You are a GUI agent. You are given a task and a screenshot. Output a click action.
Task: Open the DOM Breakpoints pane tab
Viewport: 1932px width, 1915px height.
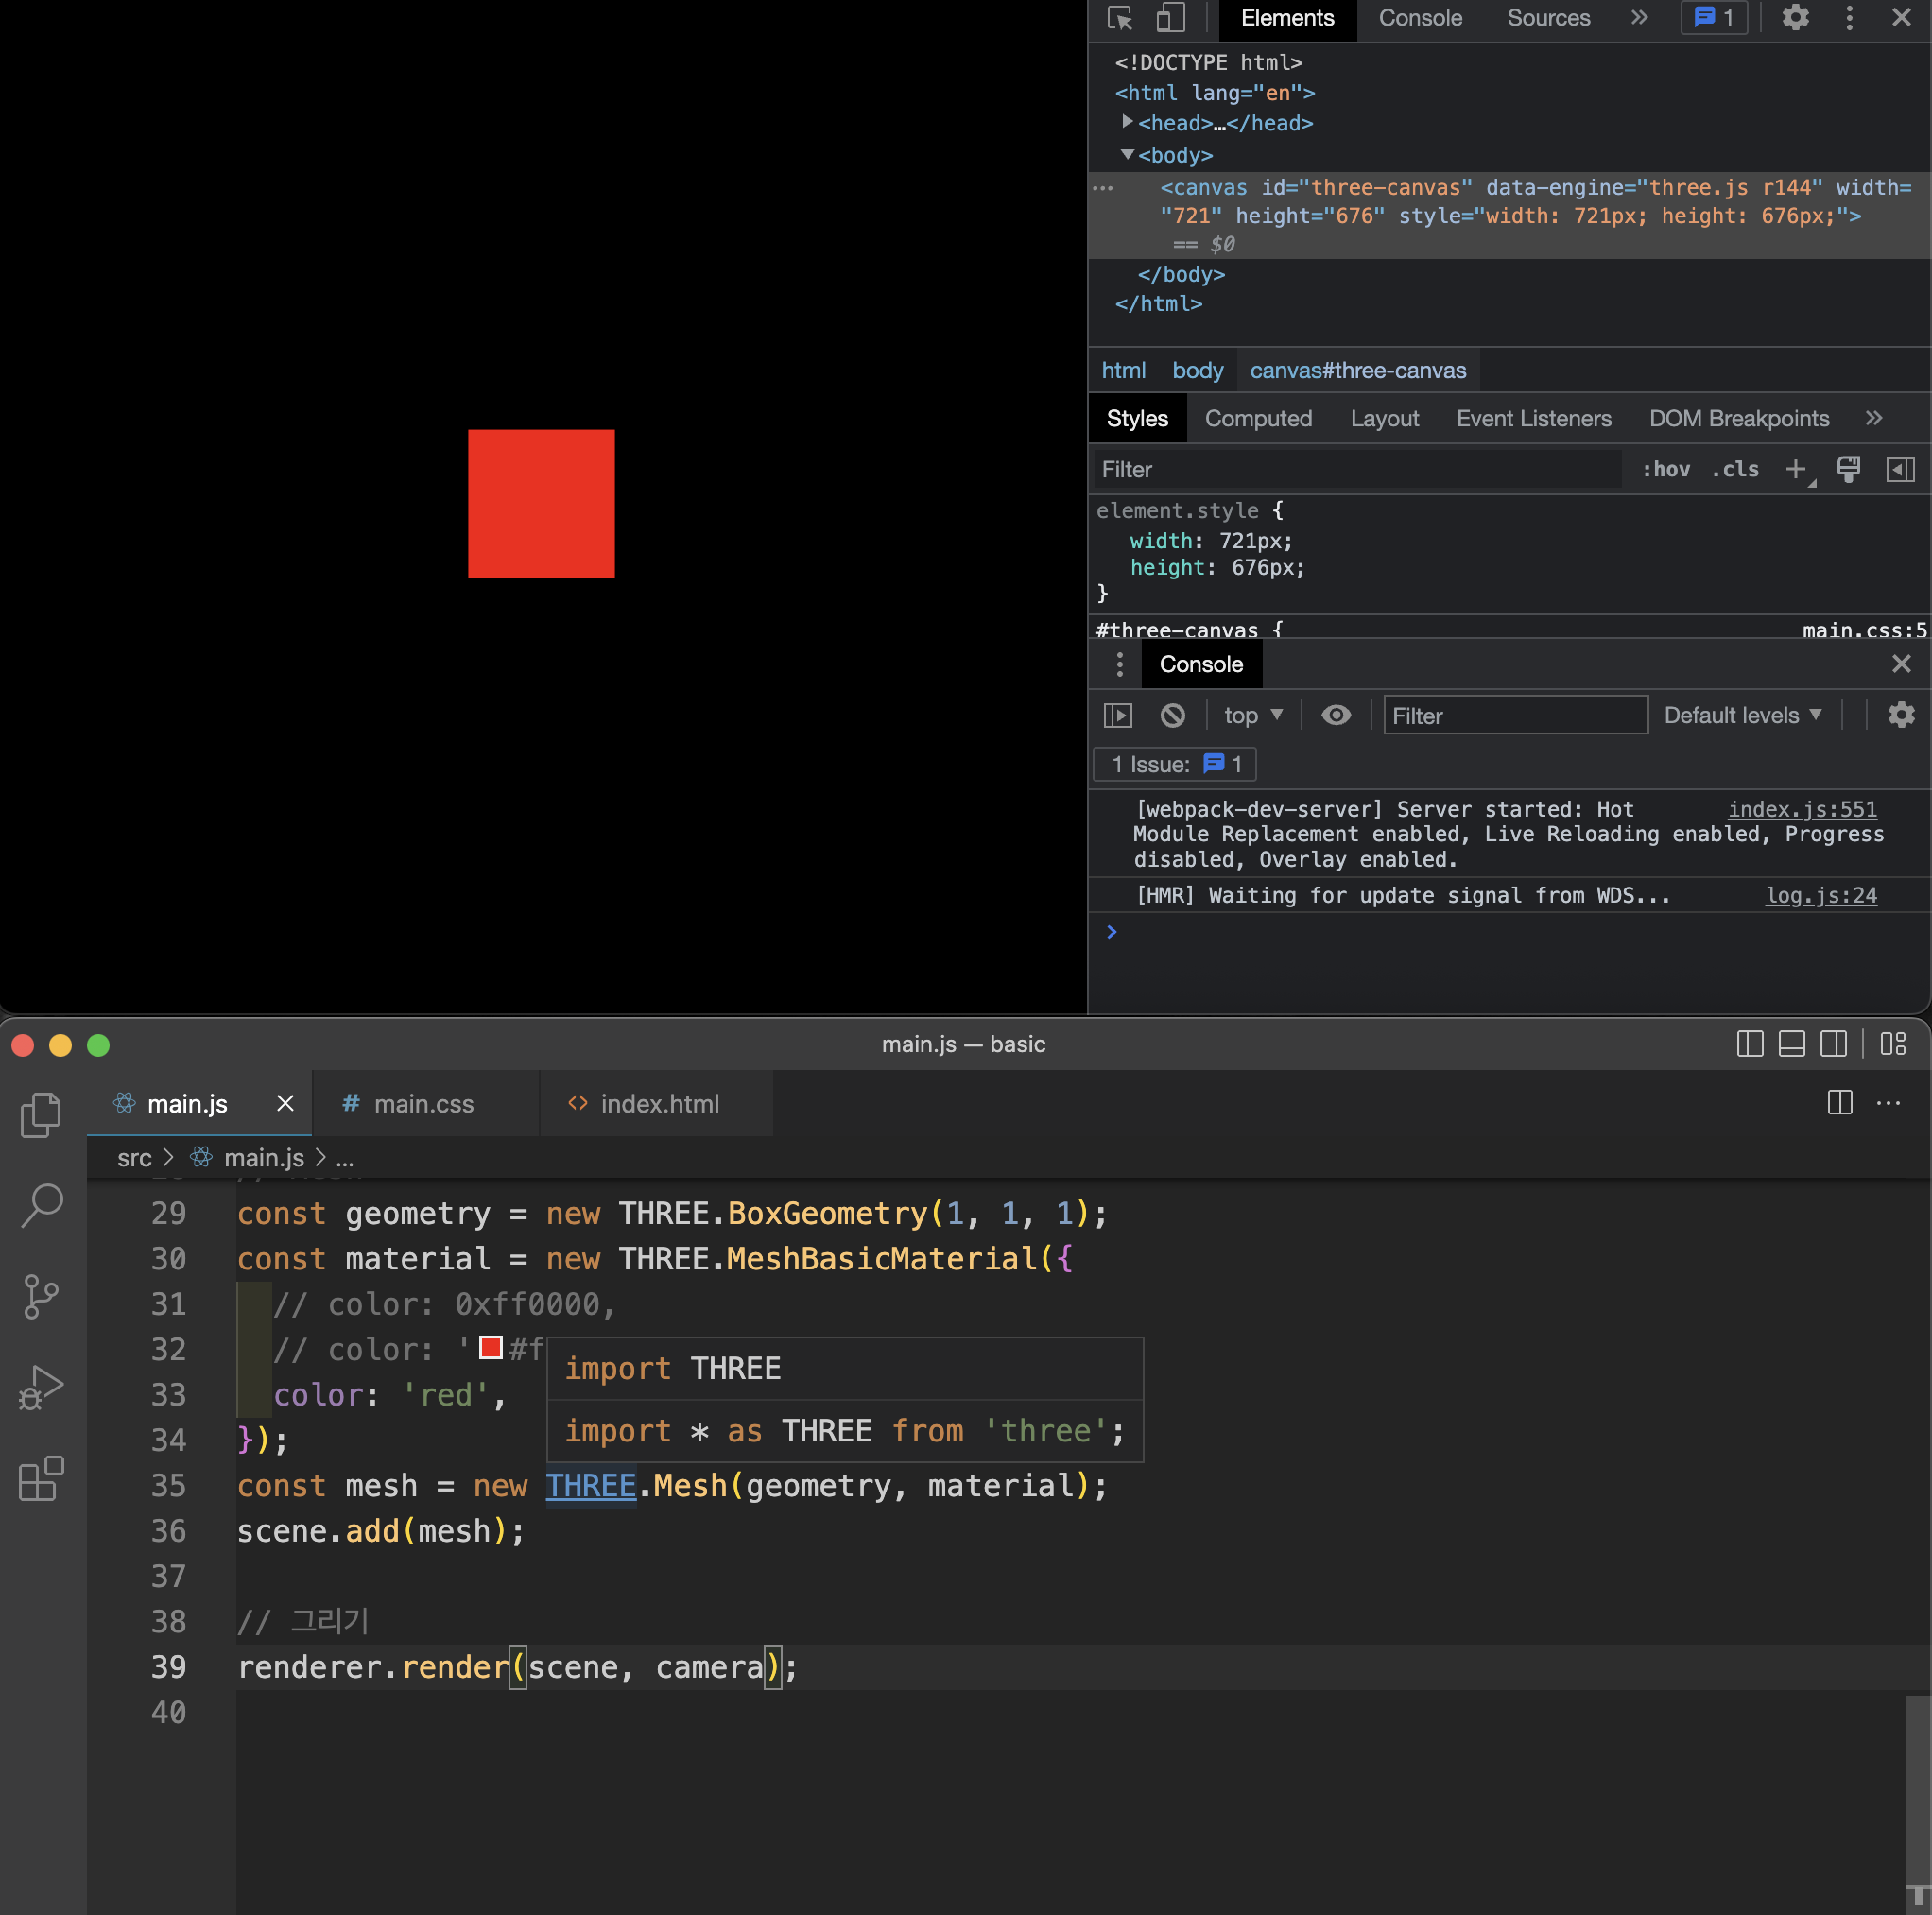click(x=1739, y=418)
